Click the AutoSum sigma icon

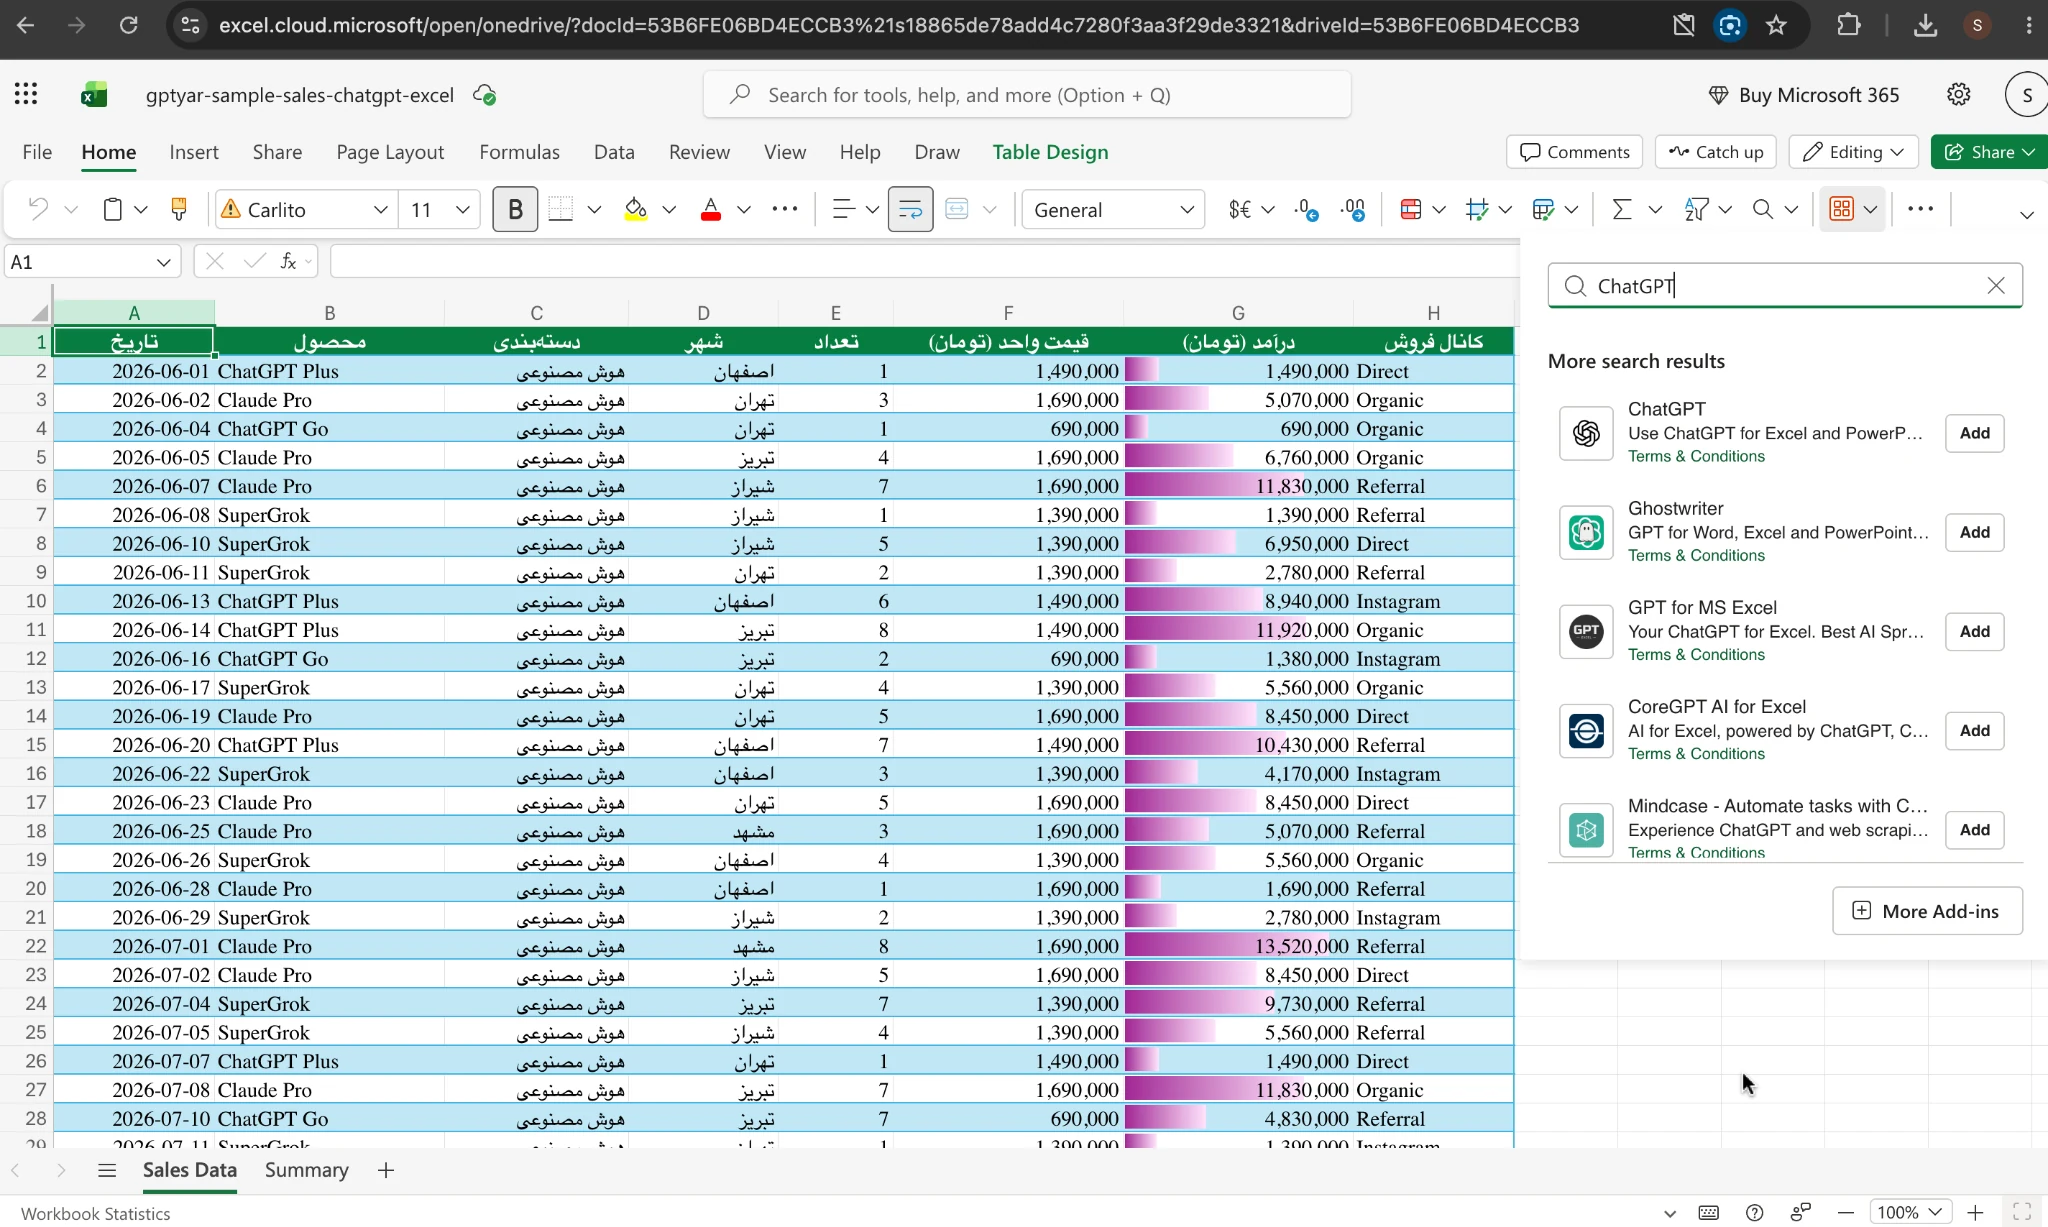1622,209
